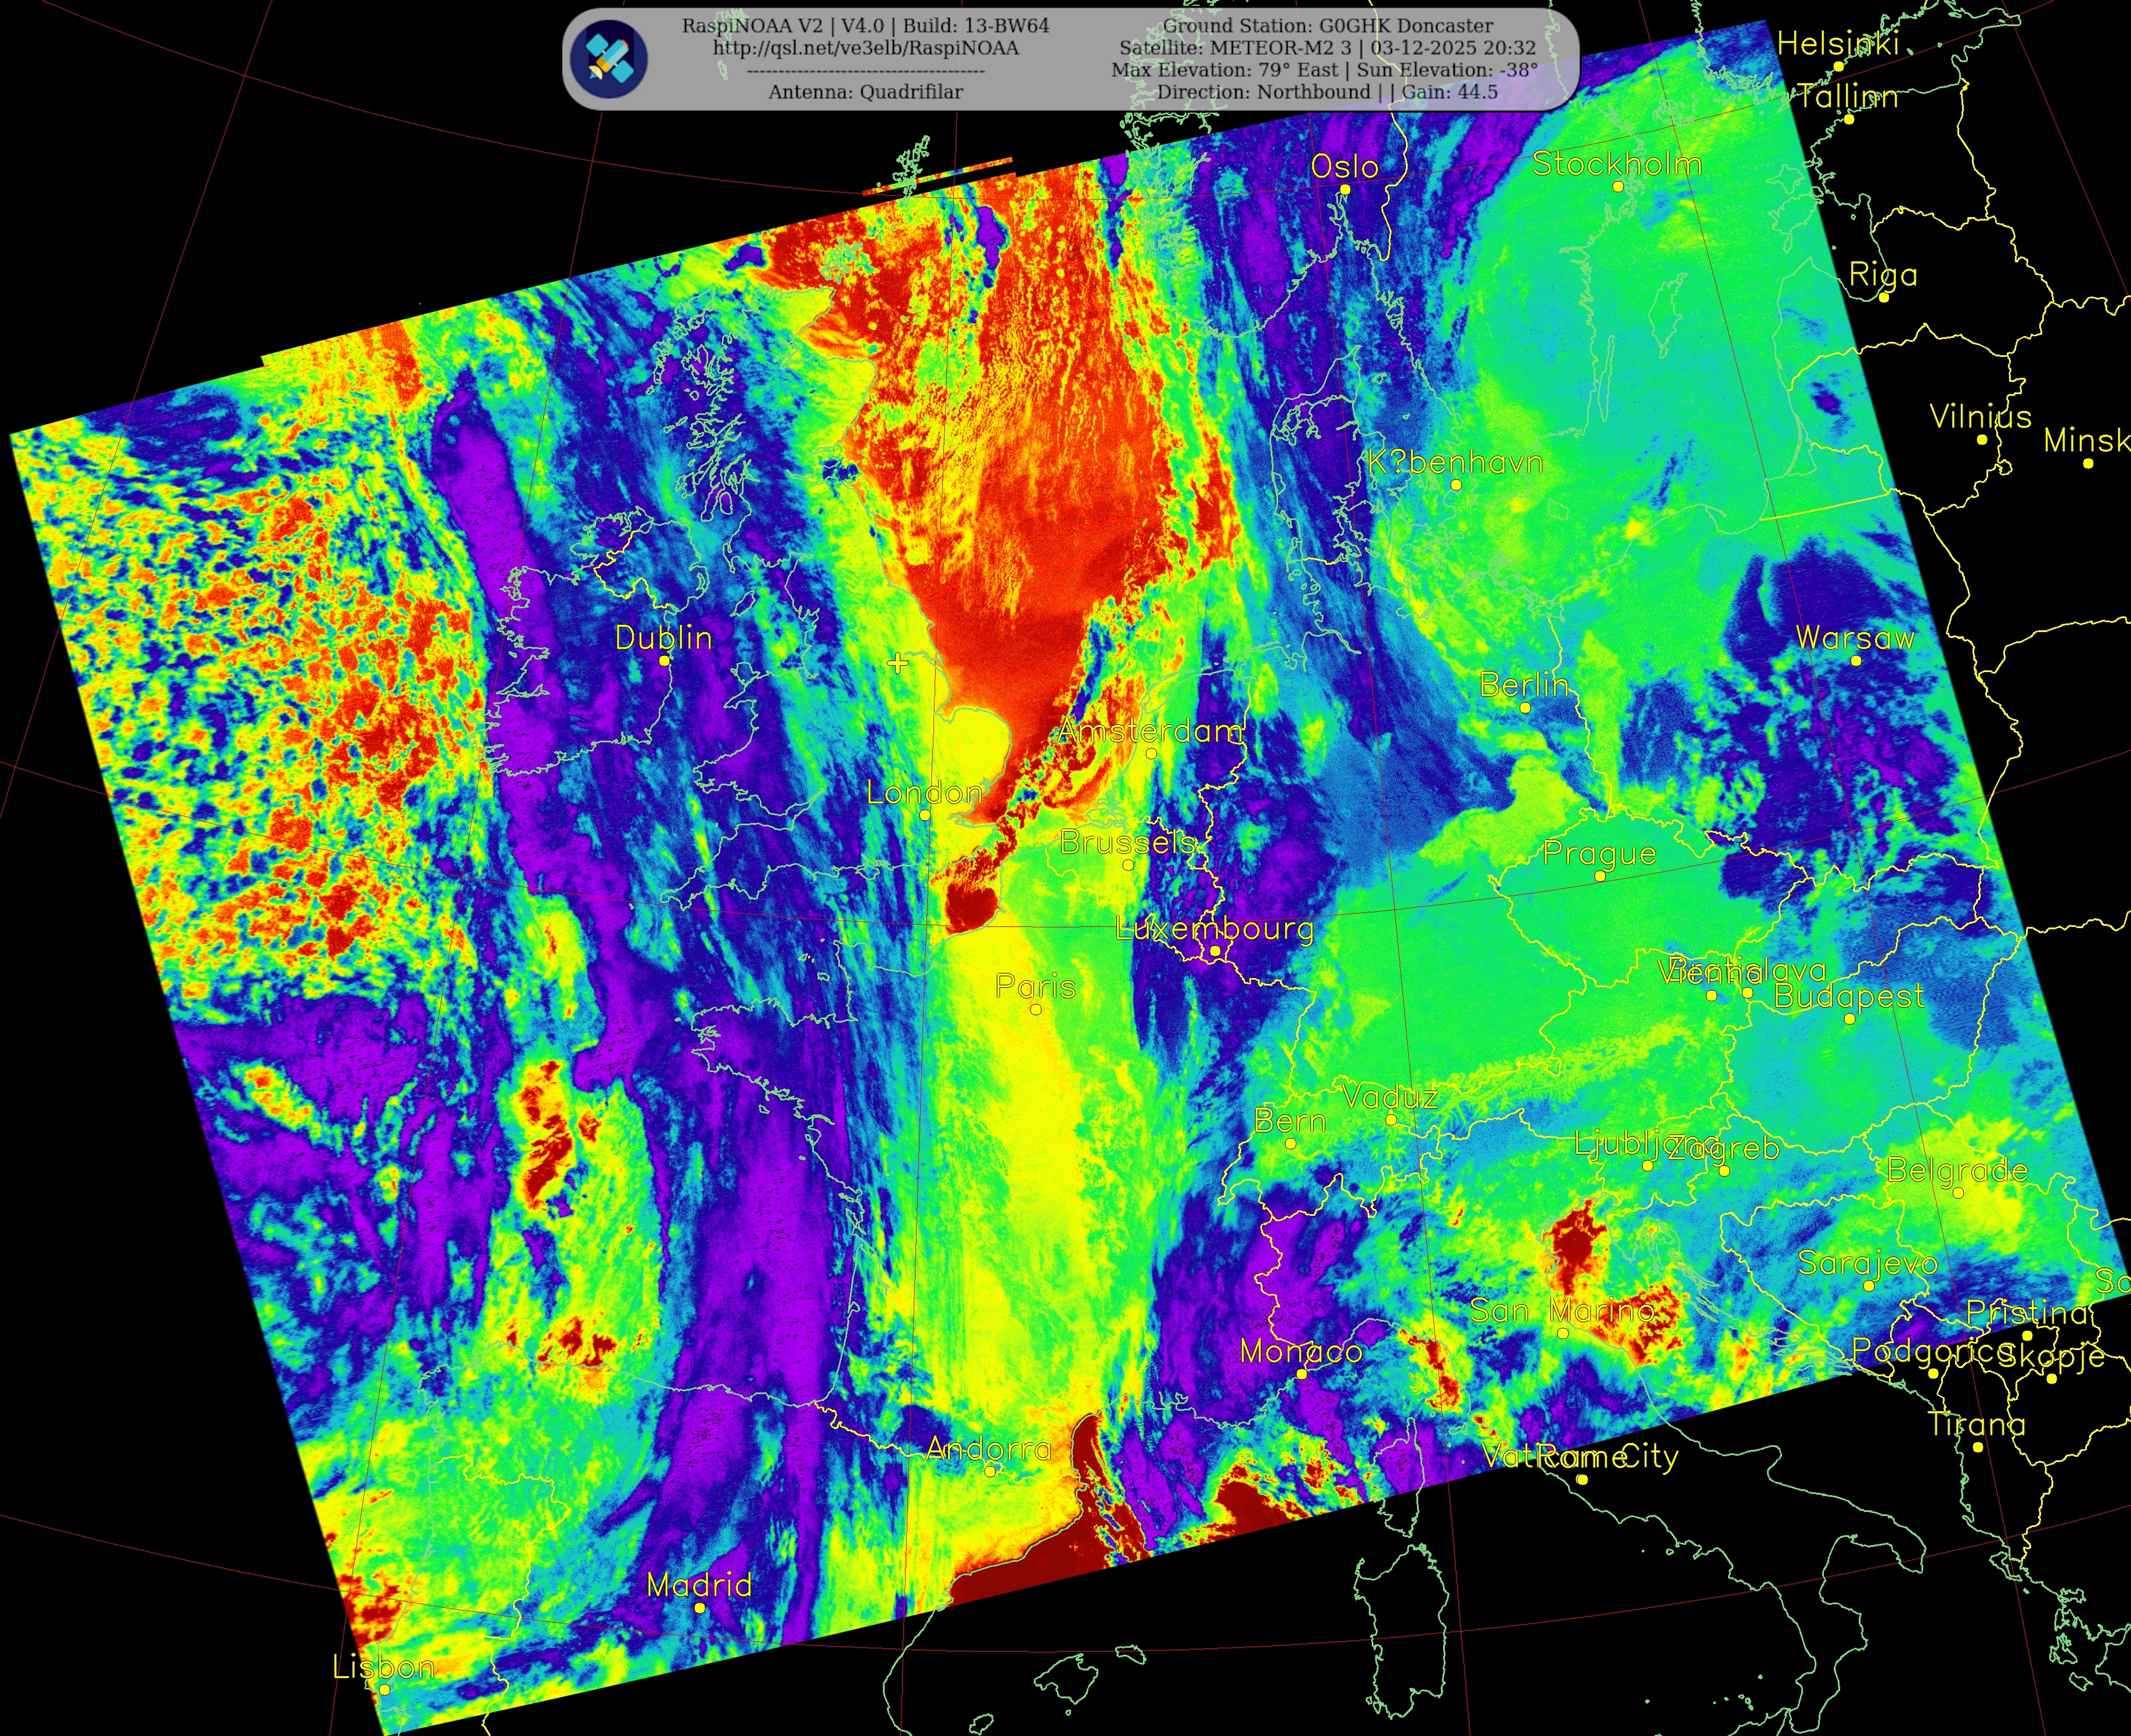Click the yellow ground station crosshair marker

[898, 662]
